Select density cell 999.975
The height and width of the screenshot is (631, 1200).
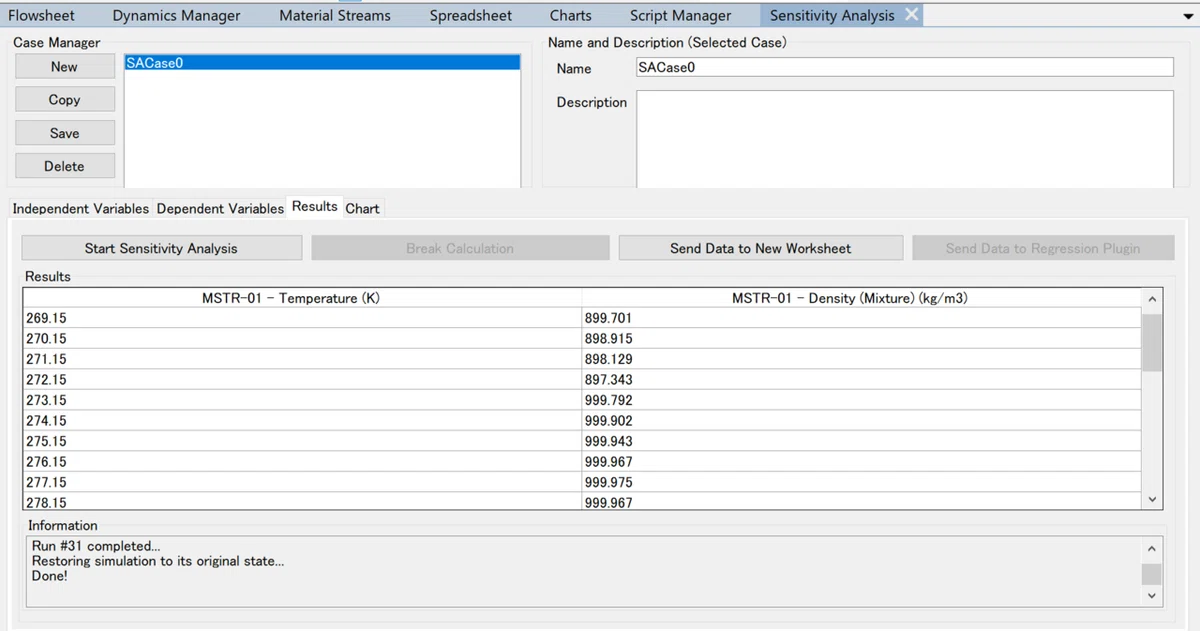point(861,482)
